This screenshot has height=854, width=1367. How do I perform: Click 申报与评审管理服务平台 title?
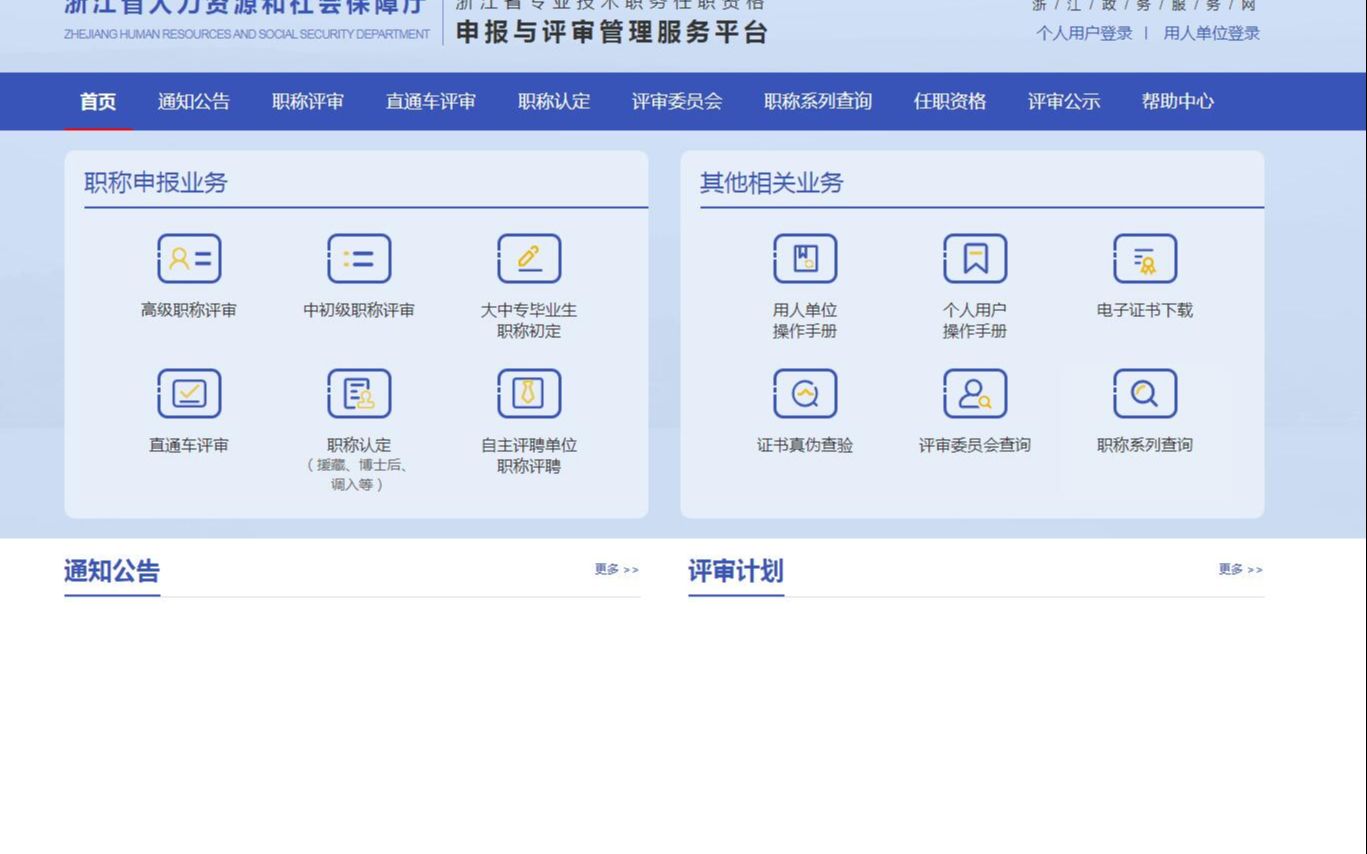pos(612,32)
